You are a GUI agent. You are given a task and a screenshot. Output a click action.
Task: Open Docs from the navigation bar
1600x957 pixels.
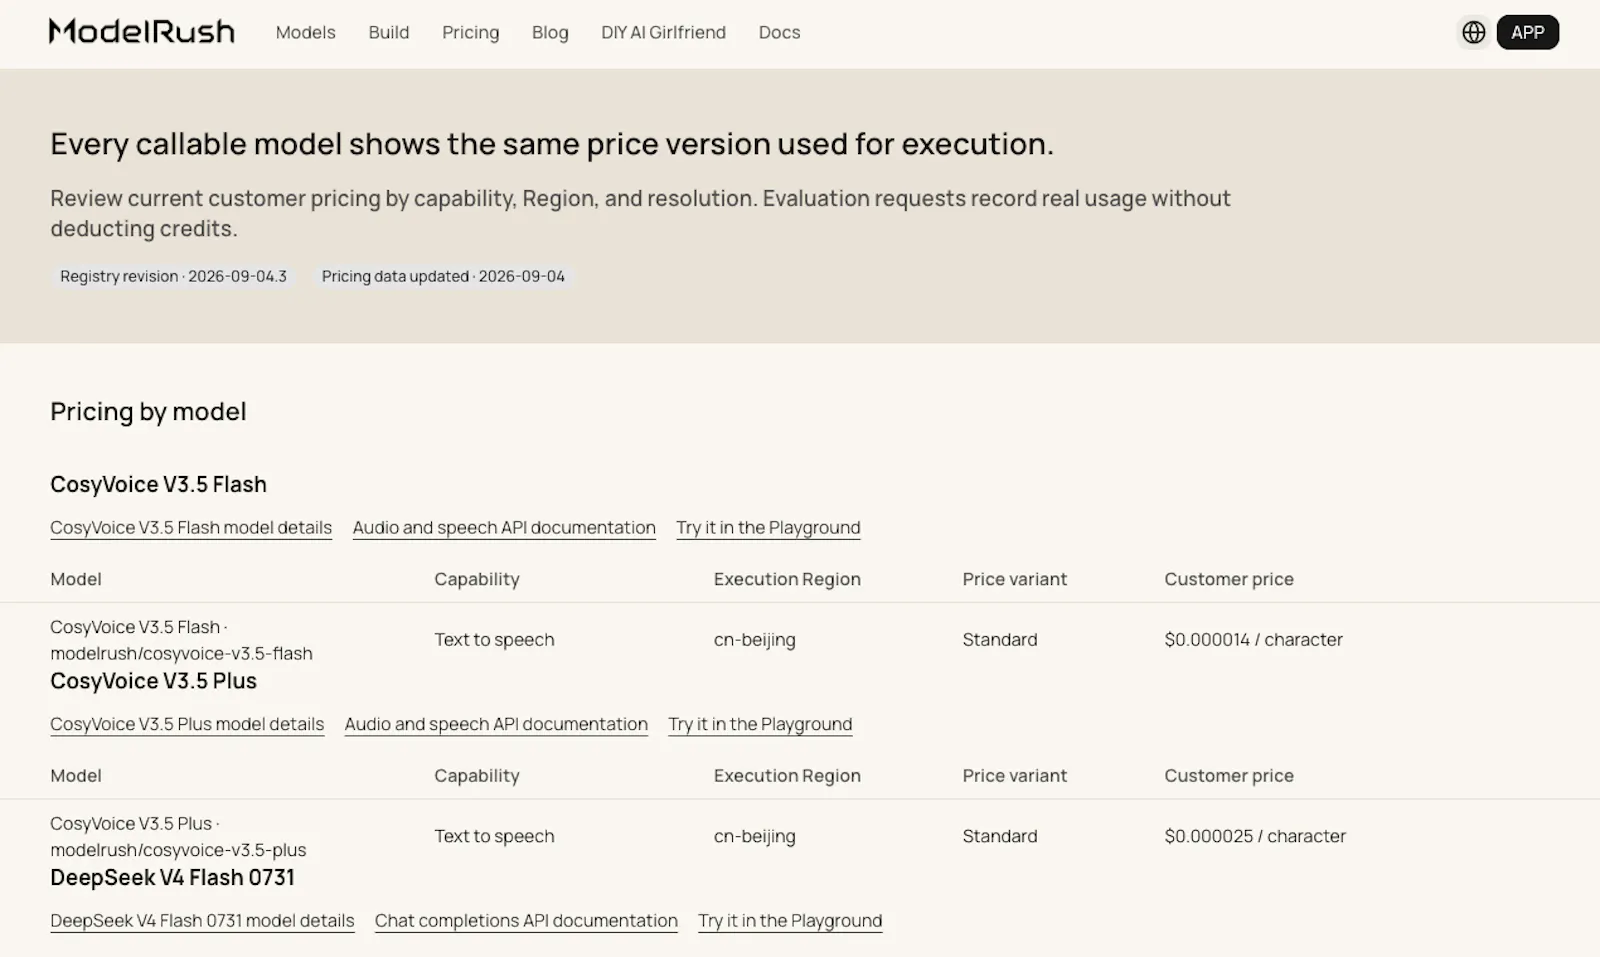[x=779, y=32]
